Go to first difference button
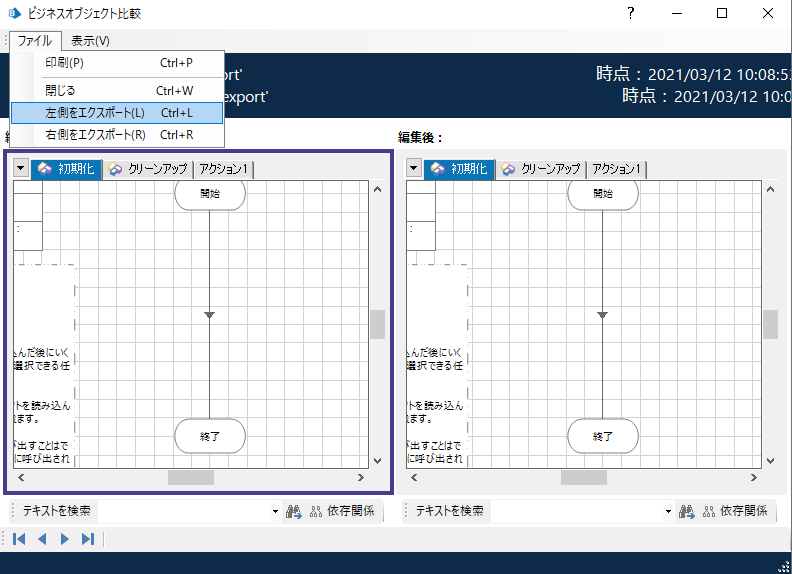Screen dimensions: 792x574 19,539
